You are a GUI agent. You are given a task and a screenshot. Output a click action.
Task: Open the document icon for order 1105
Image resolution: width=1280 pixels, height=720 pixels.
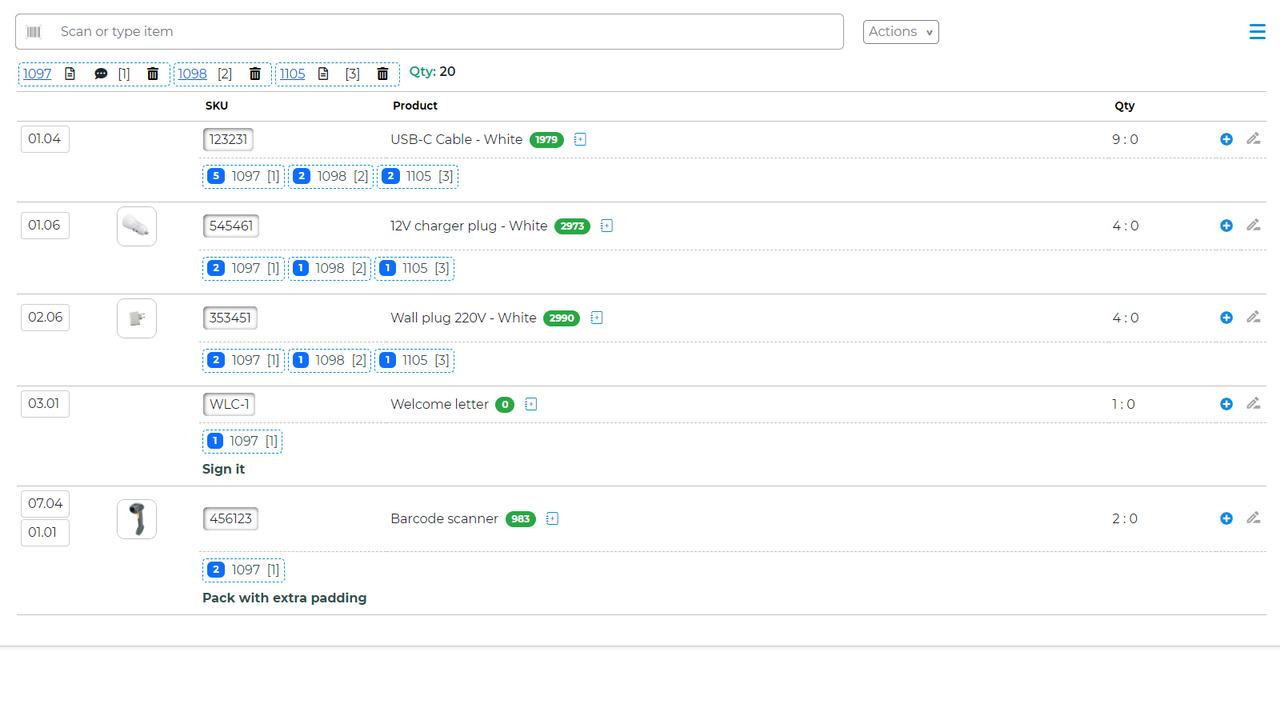323,74
